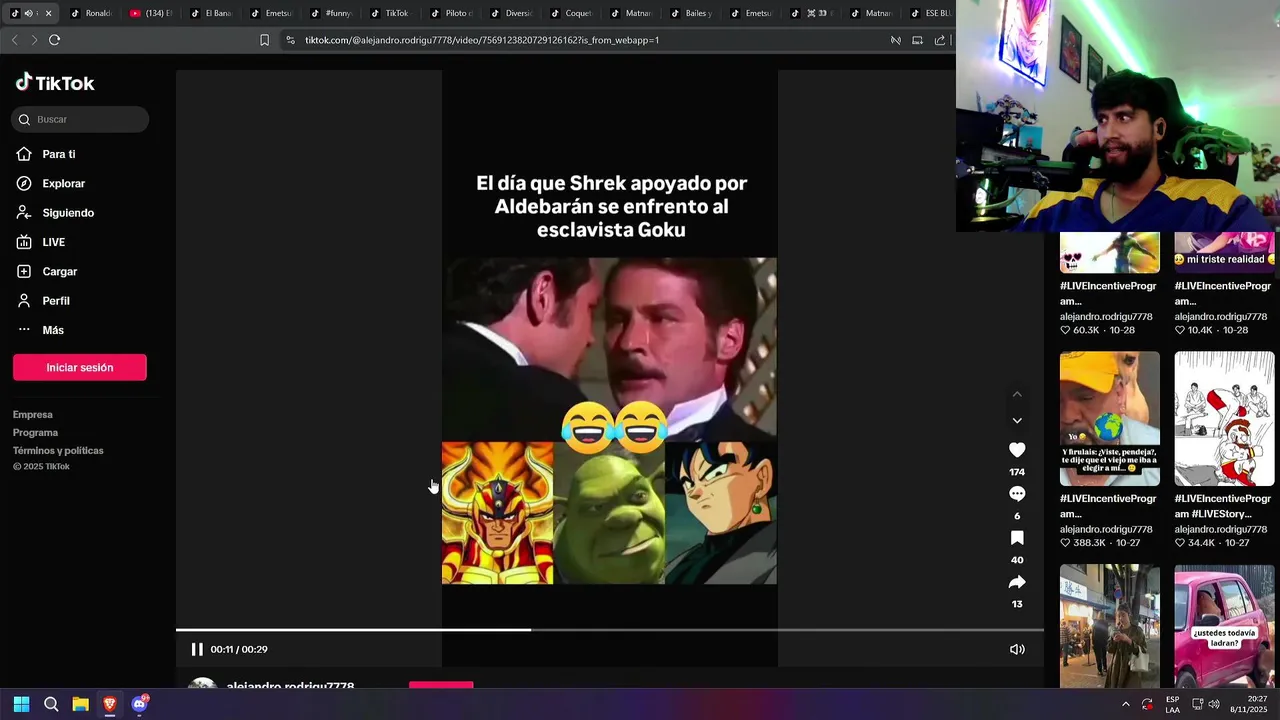Screen dimensions: 1280x720
Task: Save the video with the bookmark icon
Action: (1017, 538)
